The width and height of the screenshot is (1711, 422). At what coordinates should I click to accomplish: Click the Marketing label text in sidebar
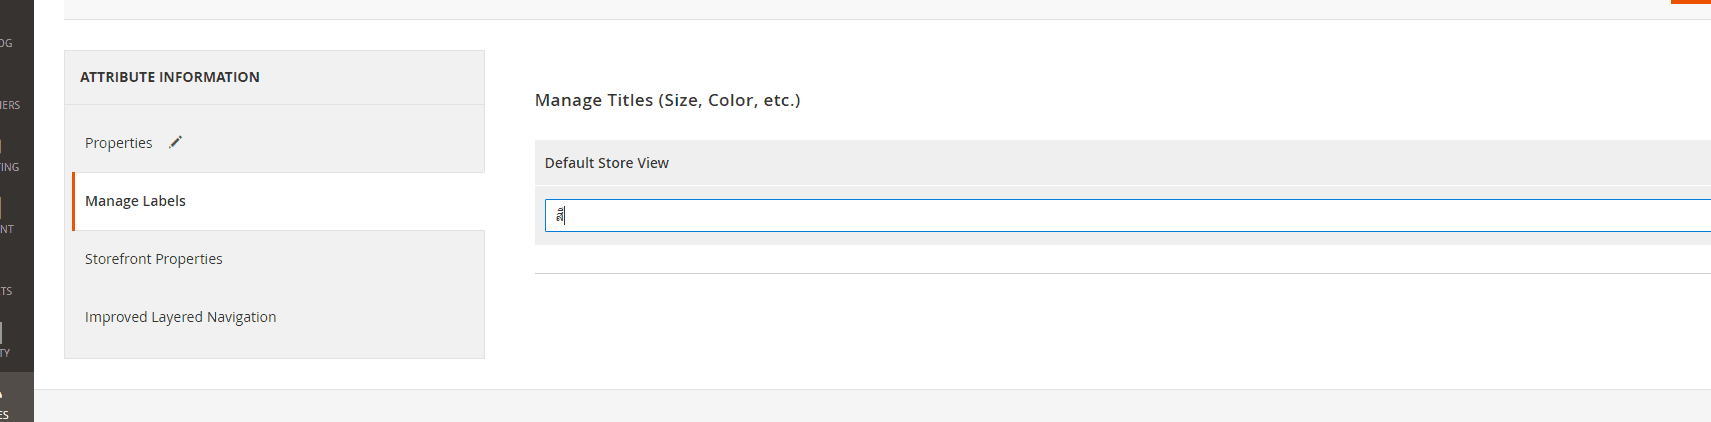pos(10,167)
